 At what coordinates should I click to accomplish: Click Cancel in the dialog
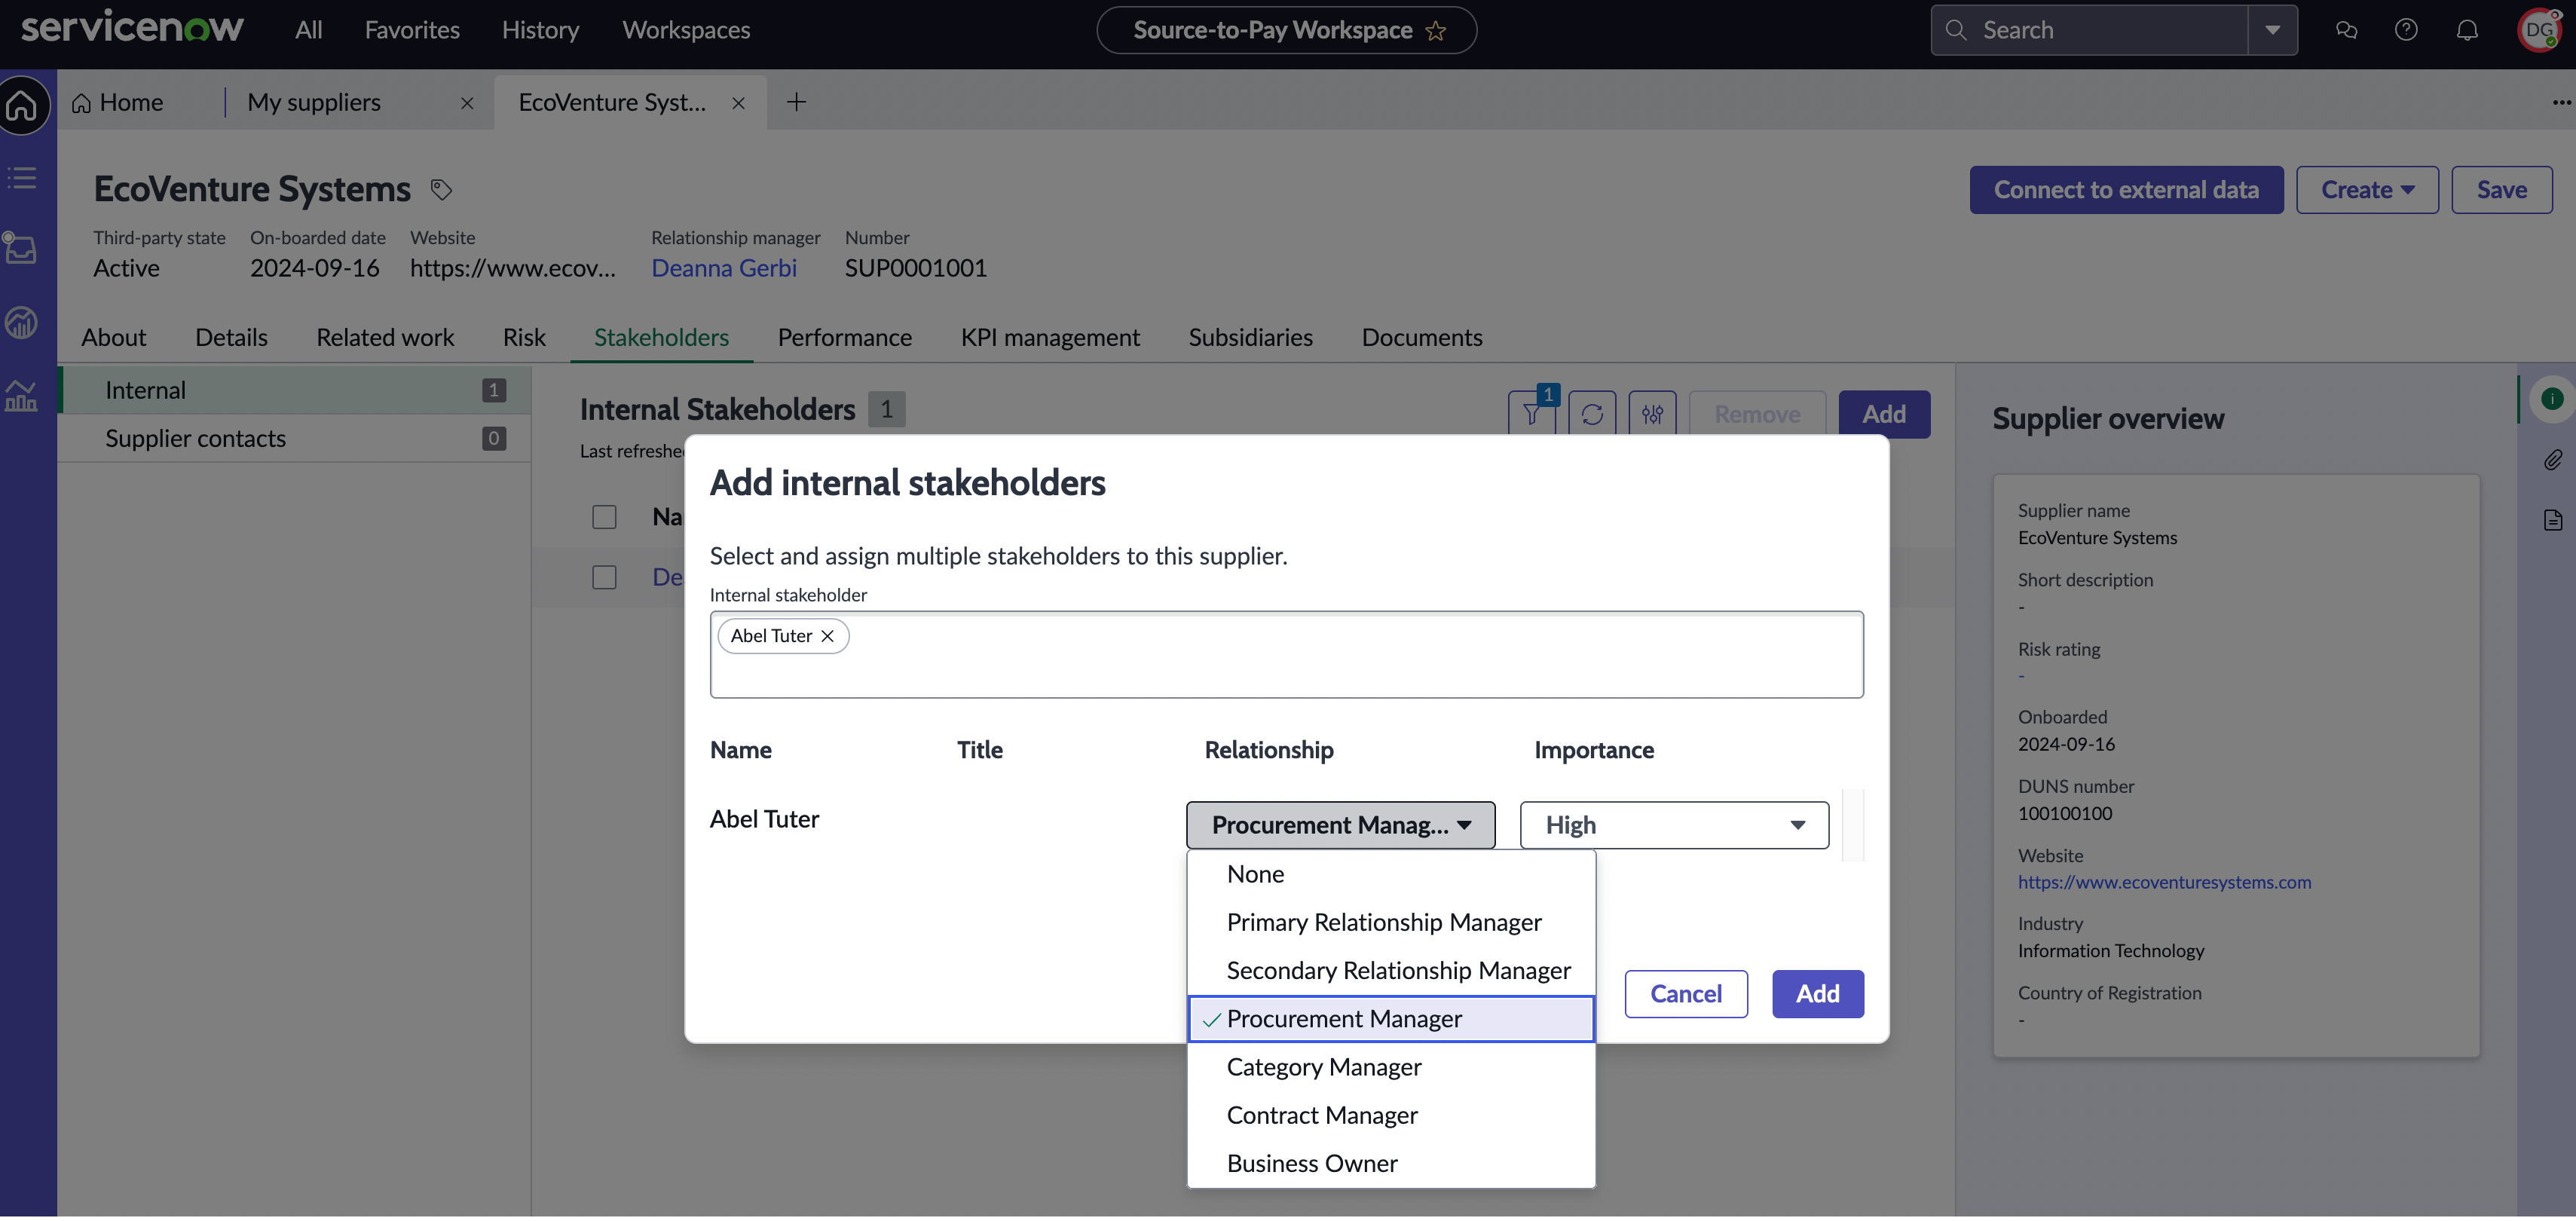point(1686,994)
